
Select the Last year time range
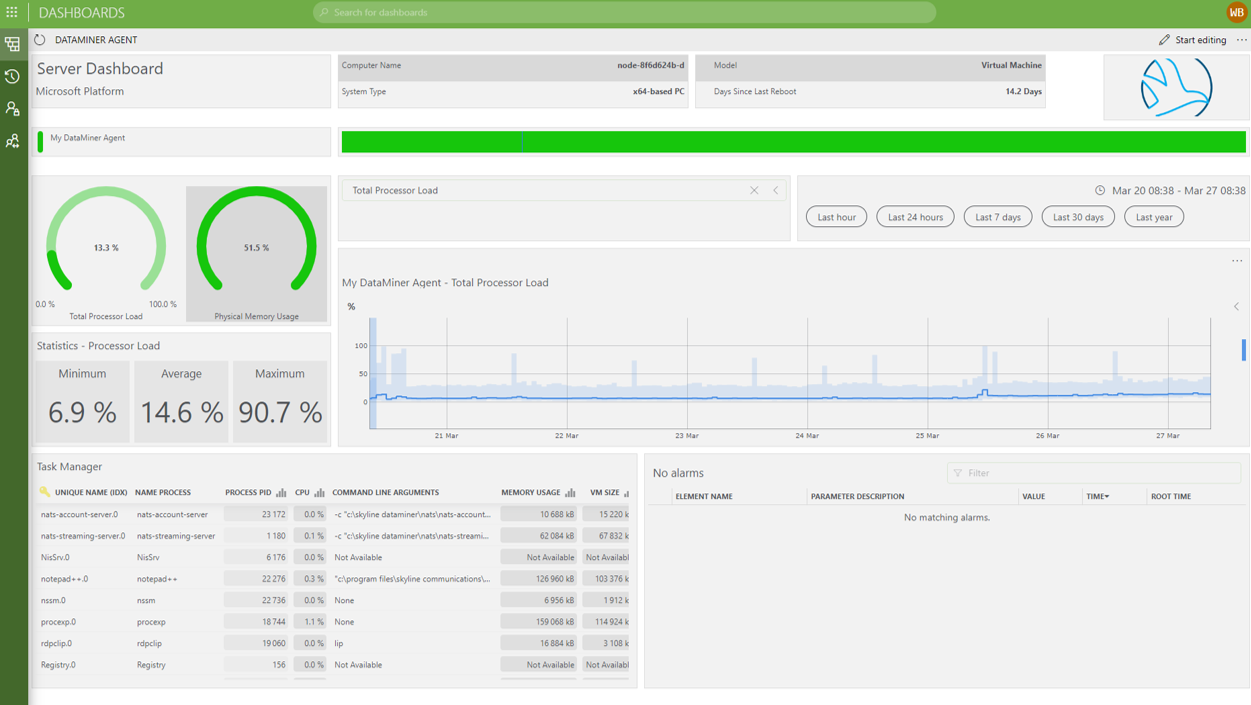pyautogui.click(x=1154, y=217)
